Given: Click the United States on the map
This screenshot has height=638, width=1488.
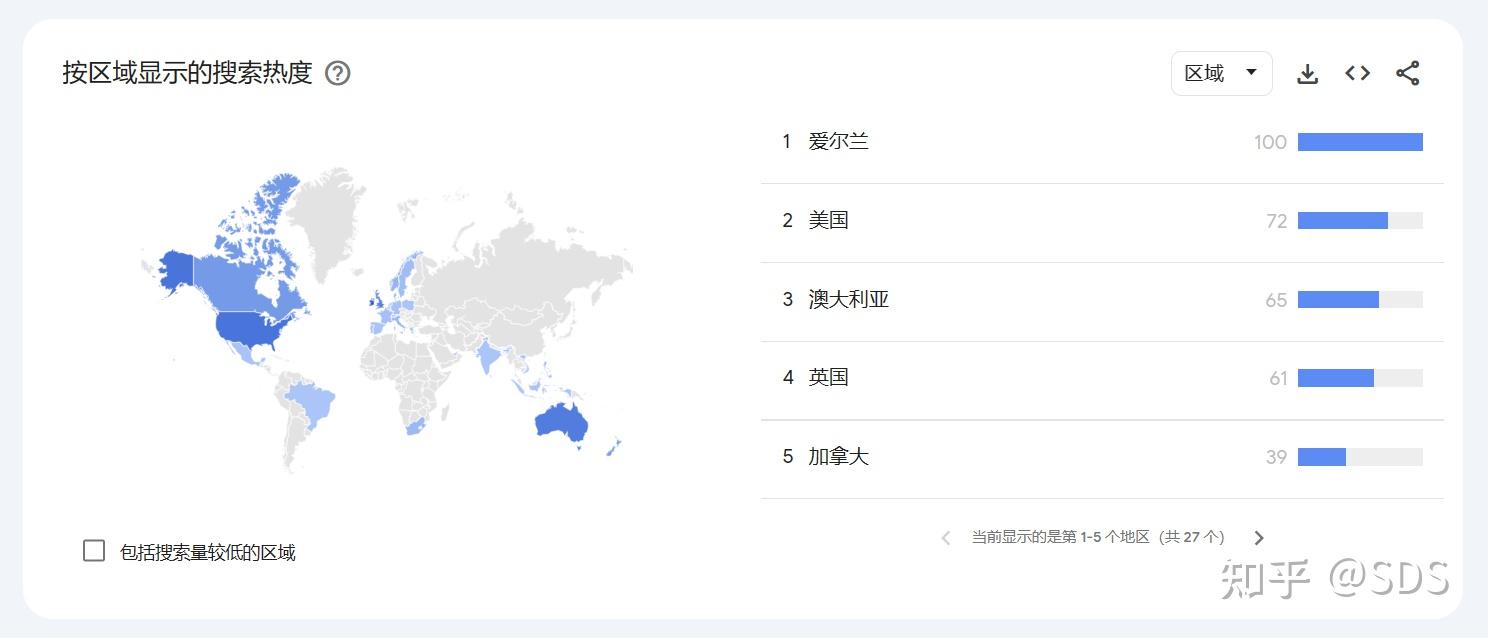Looking at the screenshot, I should pos(258,327).
